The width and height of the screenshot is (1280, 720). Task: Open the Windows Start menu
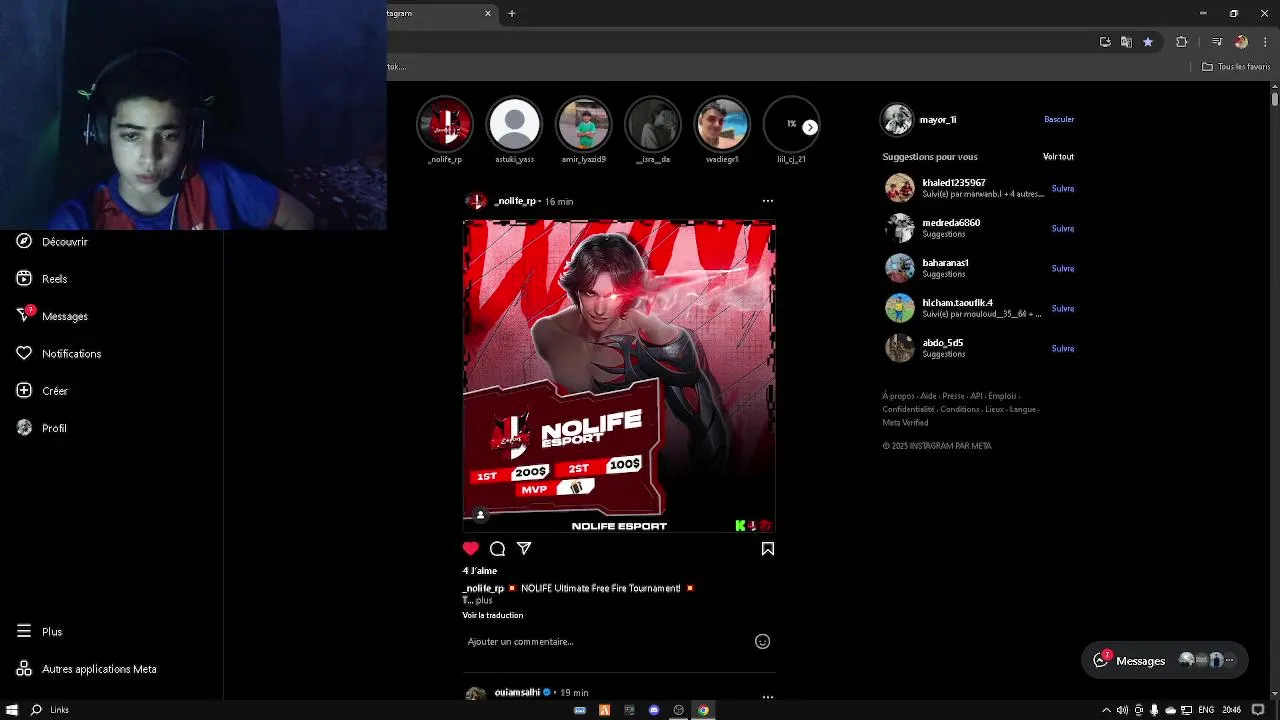tap(12, 710)
